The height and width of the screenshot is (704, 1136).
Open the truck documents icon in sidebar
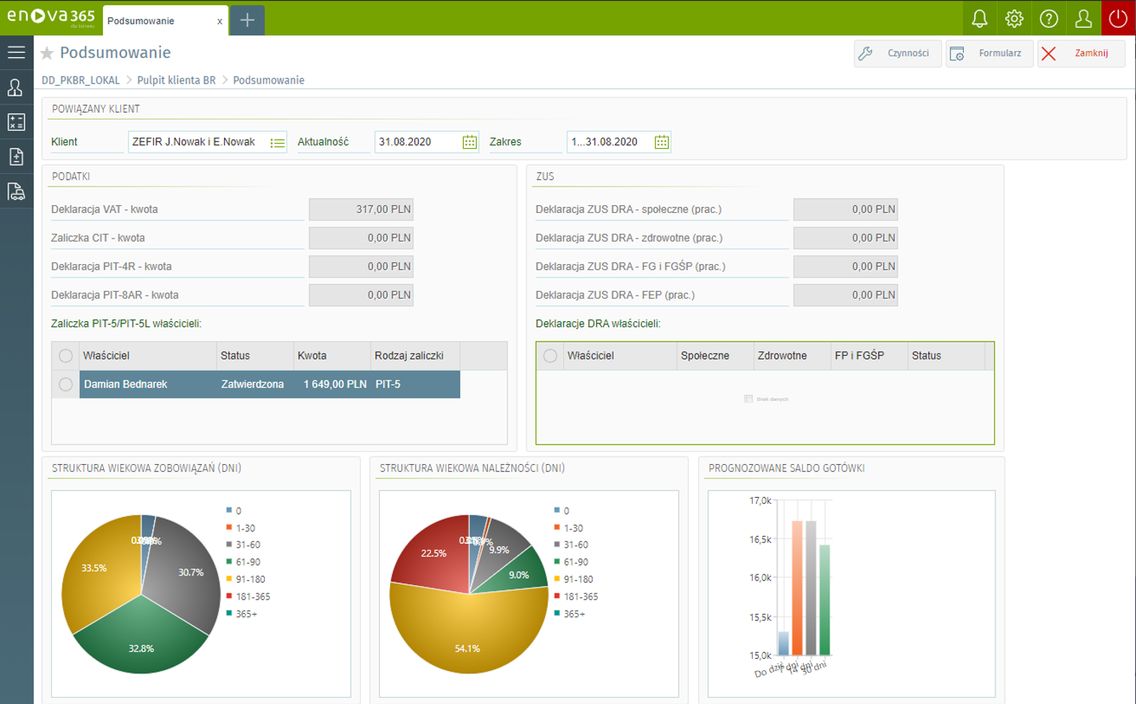16,191
